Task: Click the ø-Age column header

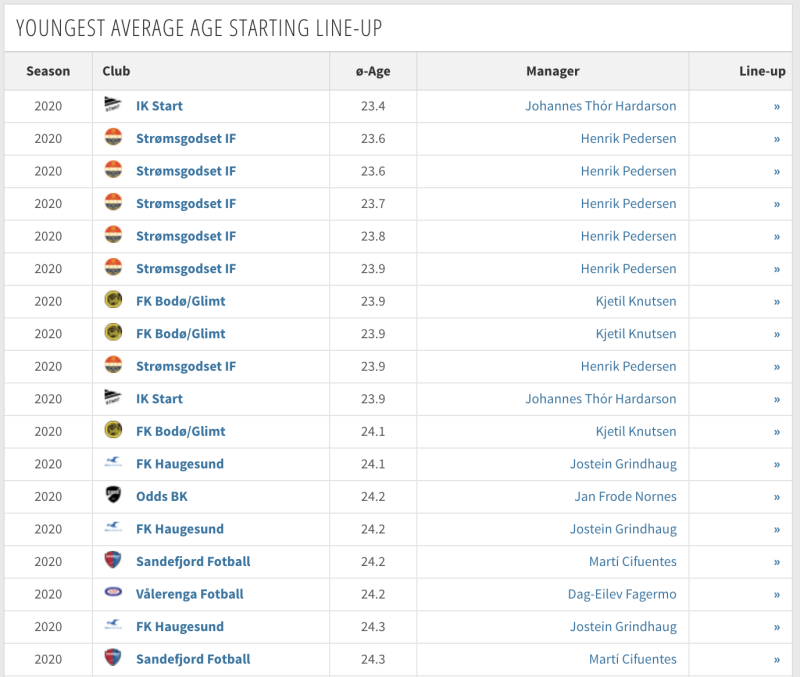Action: 373,71
